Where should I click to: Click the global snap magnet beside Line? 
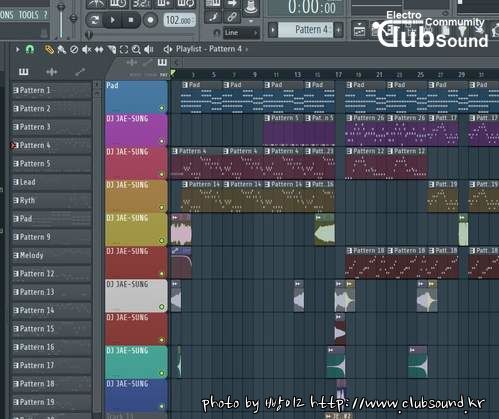tap(217, 33)
